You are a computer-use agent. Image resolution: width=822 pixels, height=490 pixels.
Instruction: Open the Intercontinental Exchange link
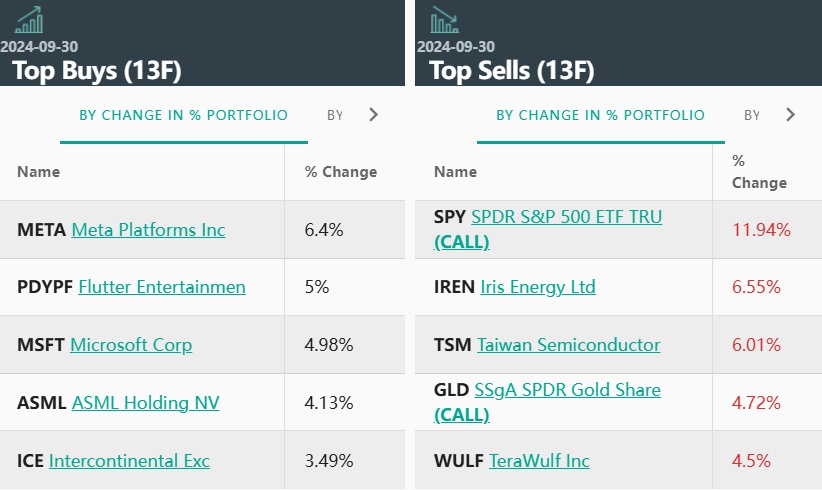pos(129,461)
